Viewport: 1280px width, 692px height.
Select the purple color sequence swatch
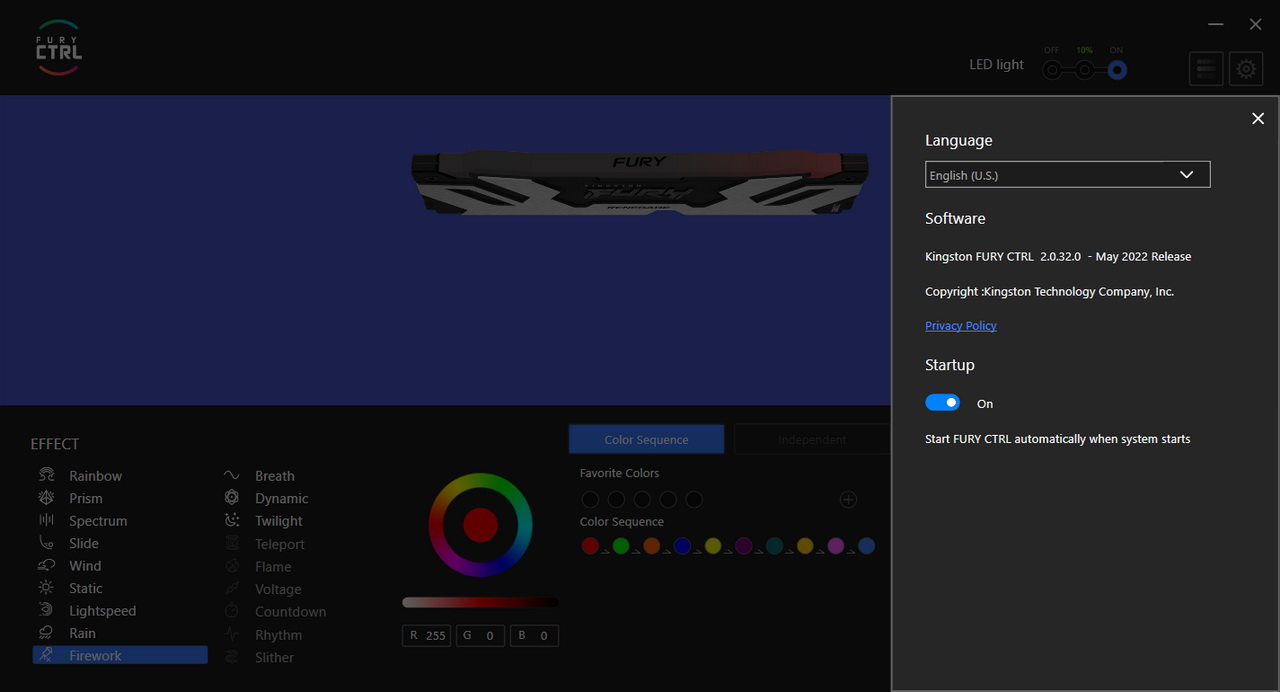click(x=743, y=545)
